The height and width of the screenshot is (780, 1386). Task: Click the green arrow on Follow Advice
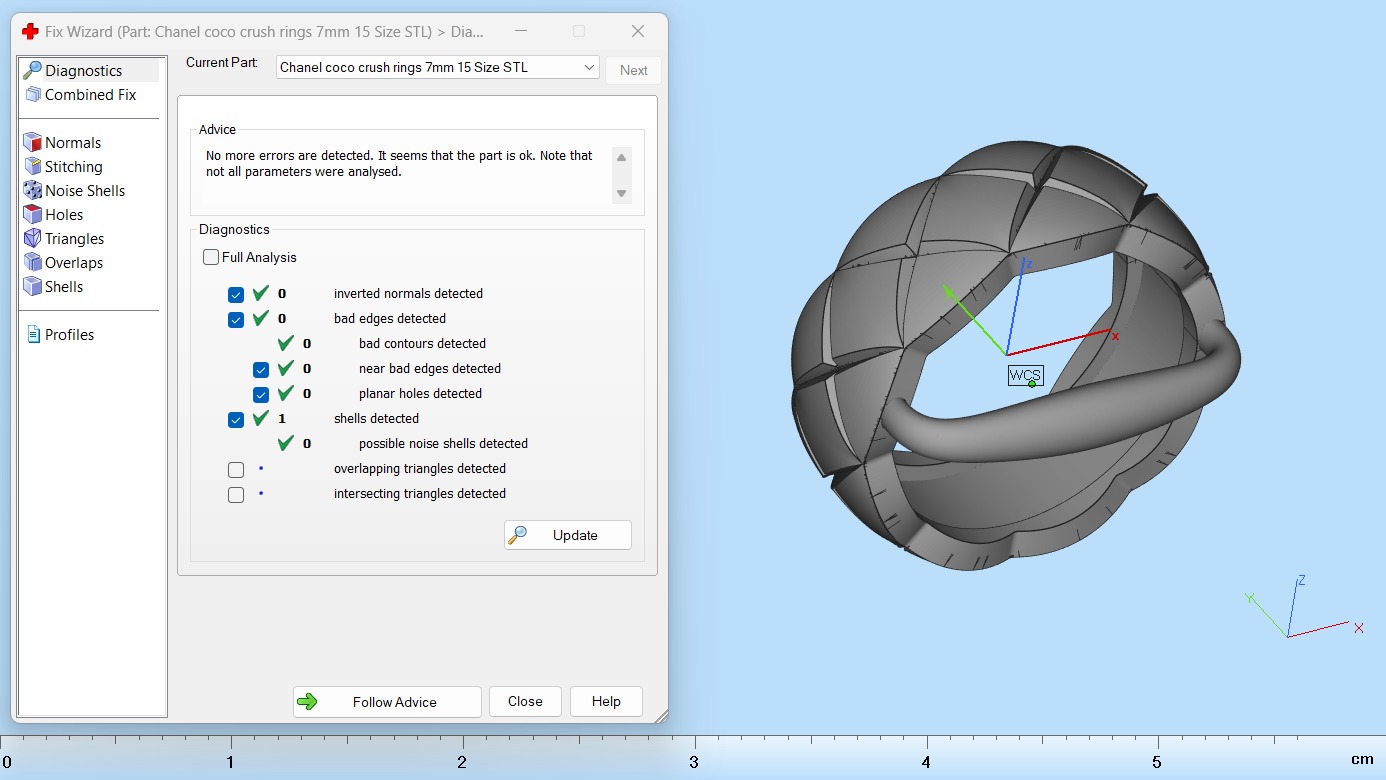pyautogui.click(x=308, y=702)
